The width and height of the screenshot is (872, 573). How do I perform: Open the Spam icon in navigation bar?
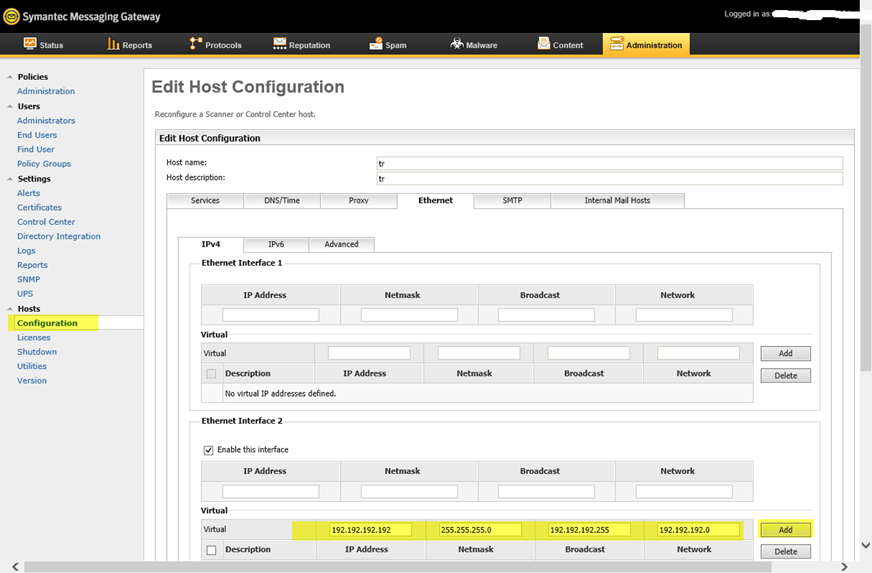[376, 44]
